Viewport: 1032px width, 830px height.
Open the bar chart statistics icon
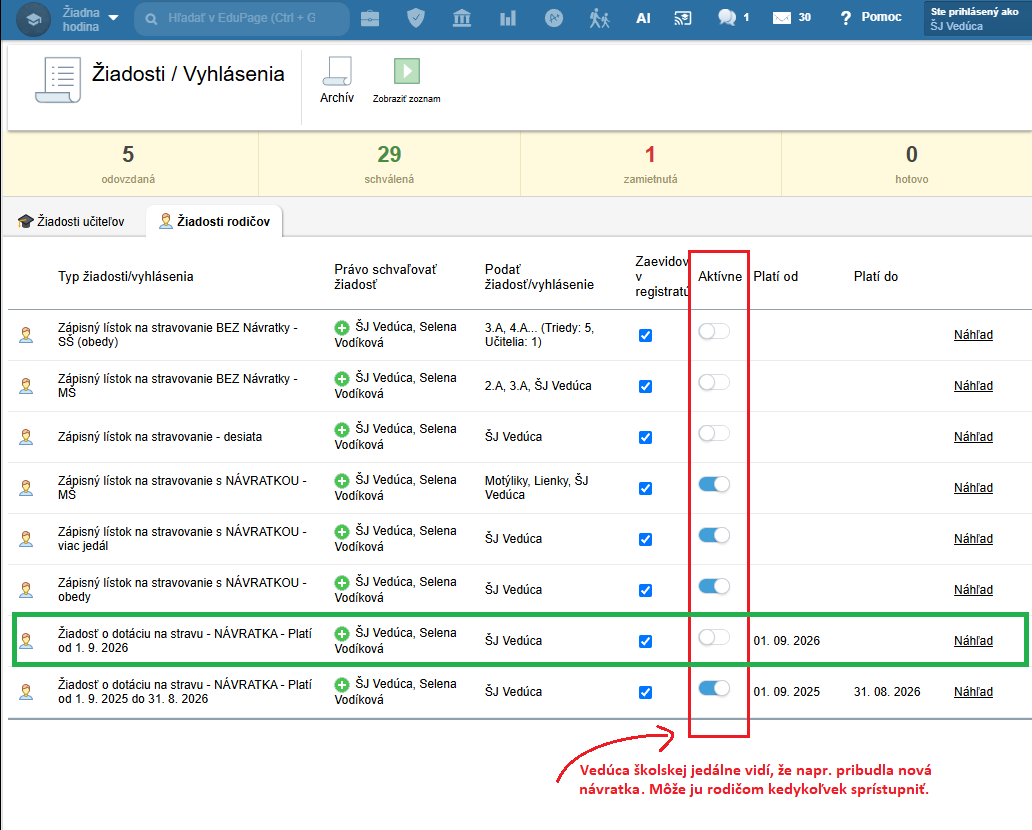point(507,18)
